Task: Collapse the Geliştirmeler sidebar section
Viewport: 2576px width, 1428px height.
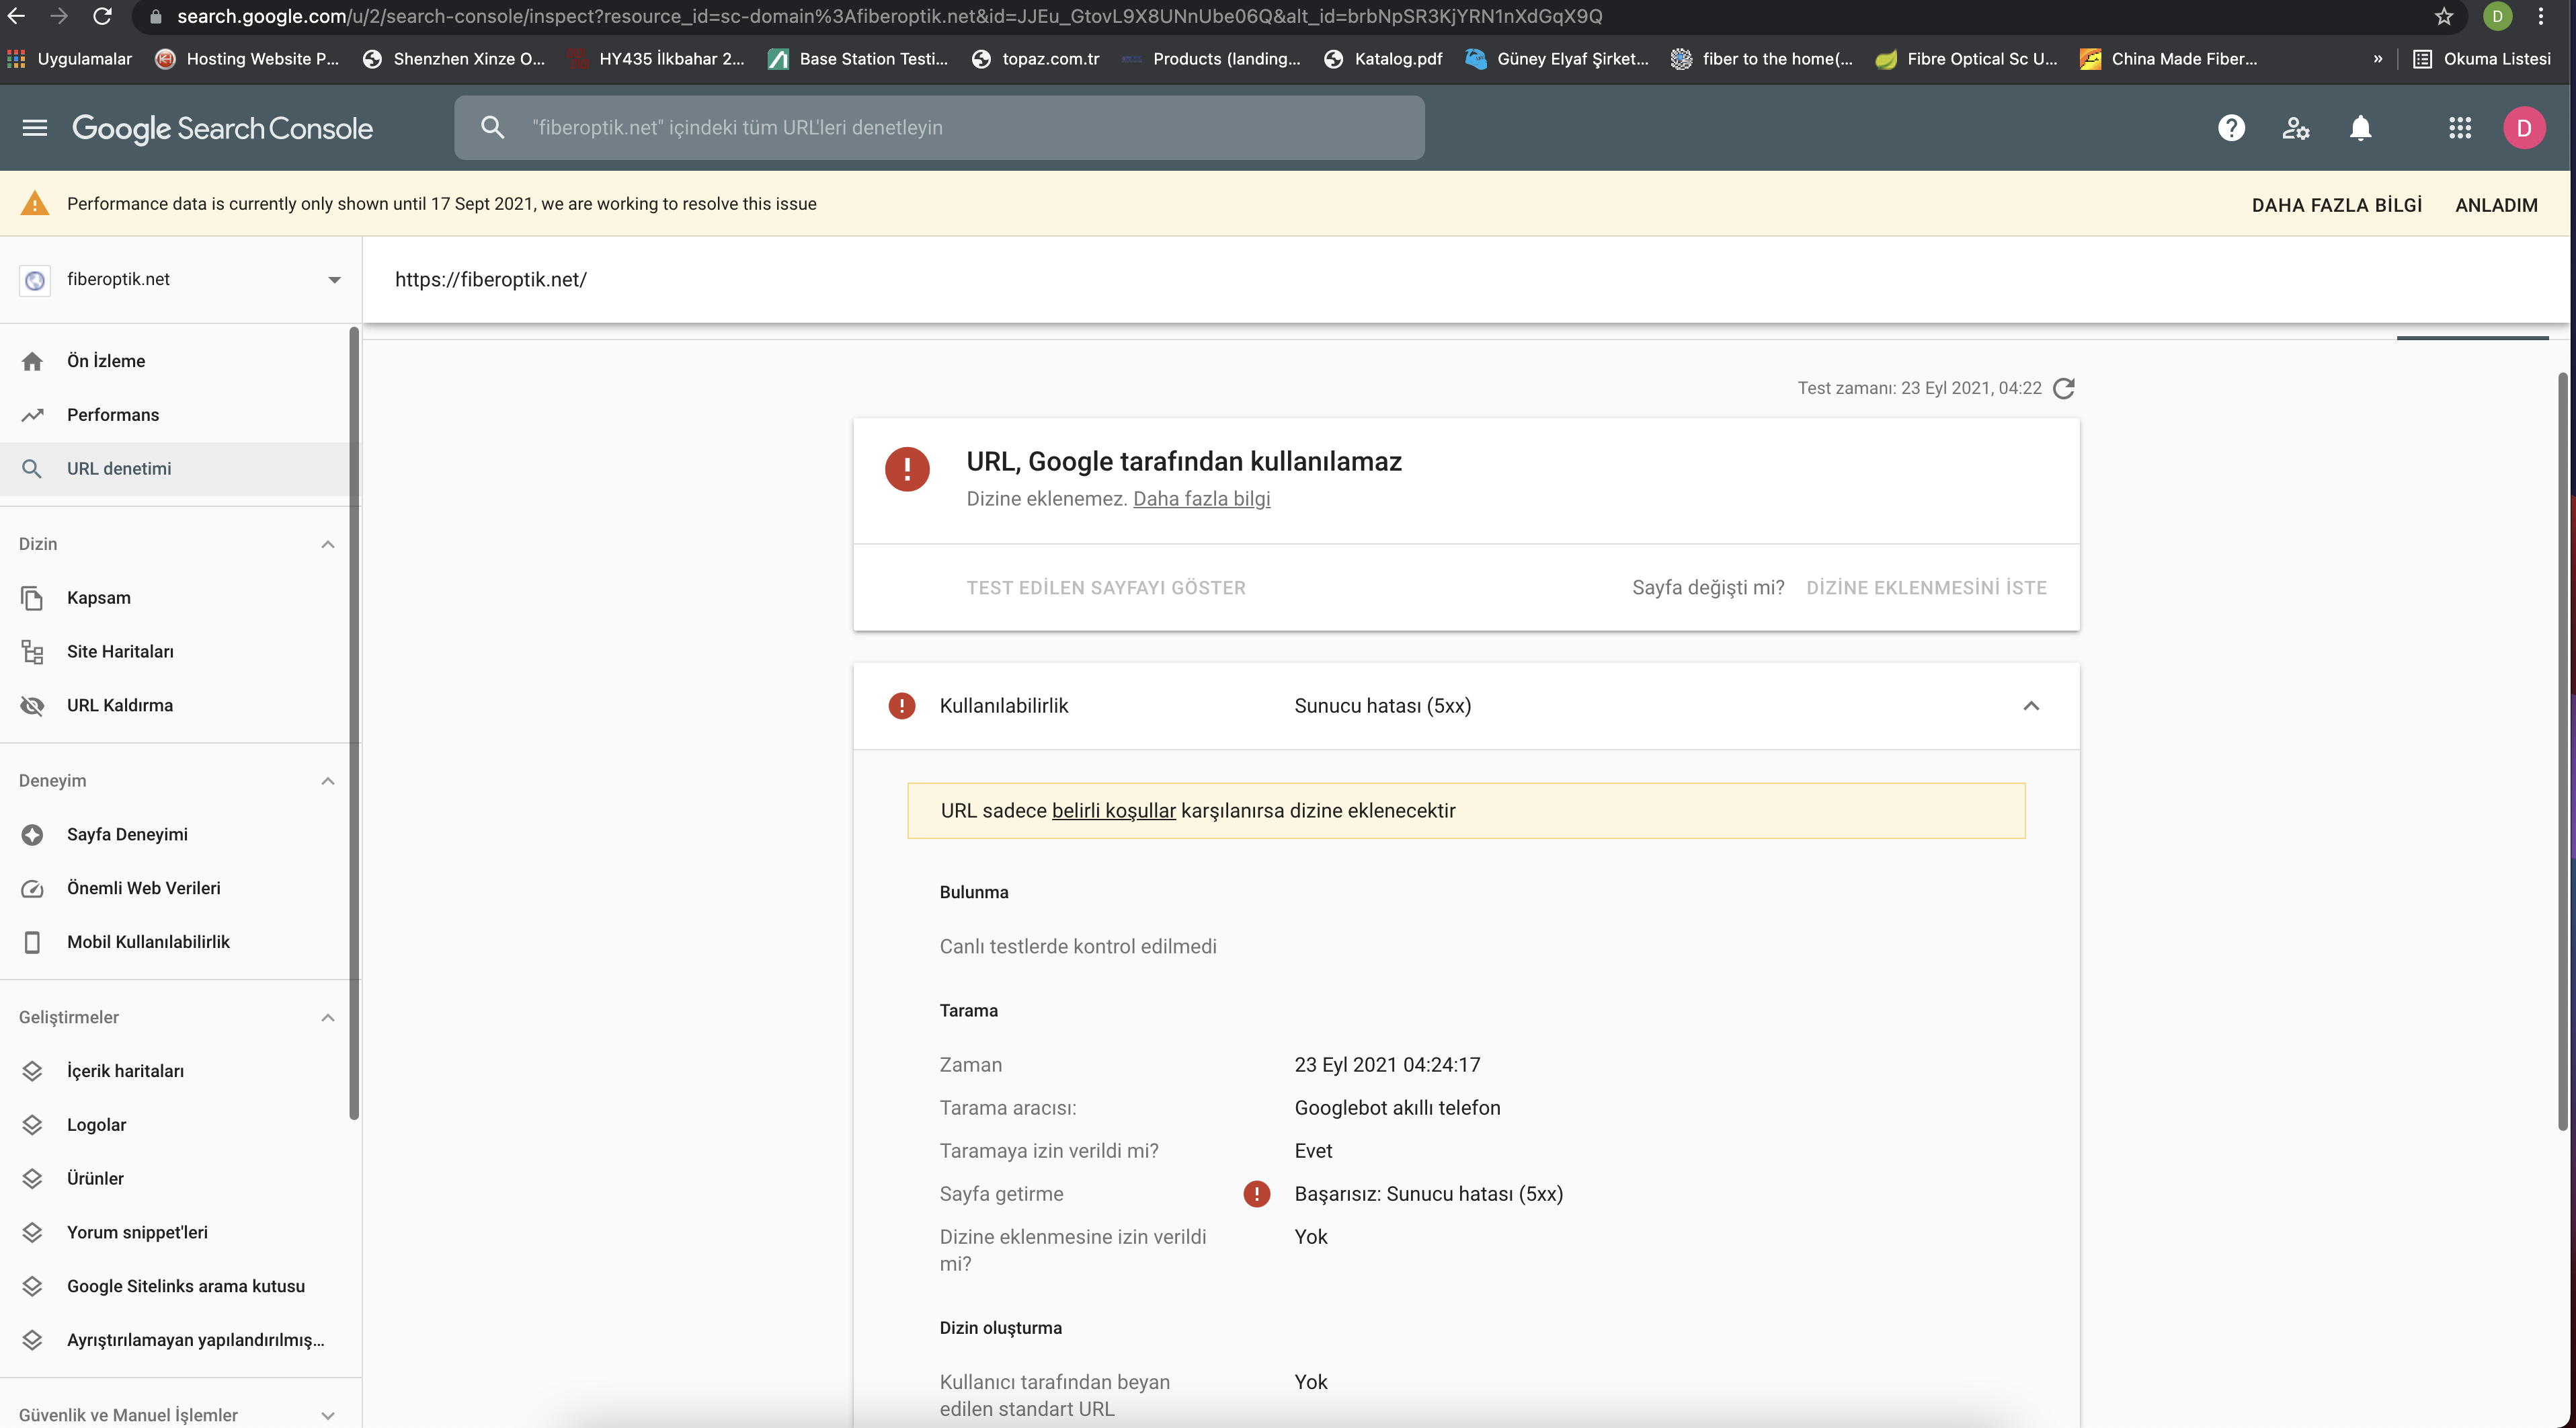Action: (x=328, y=1018)
